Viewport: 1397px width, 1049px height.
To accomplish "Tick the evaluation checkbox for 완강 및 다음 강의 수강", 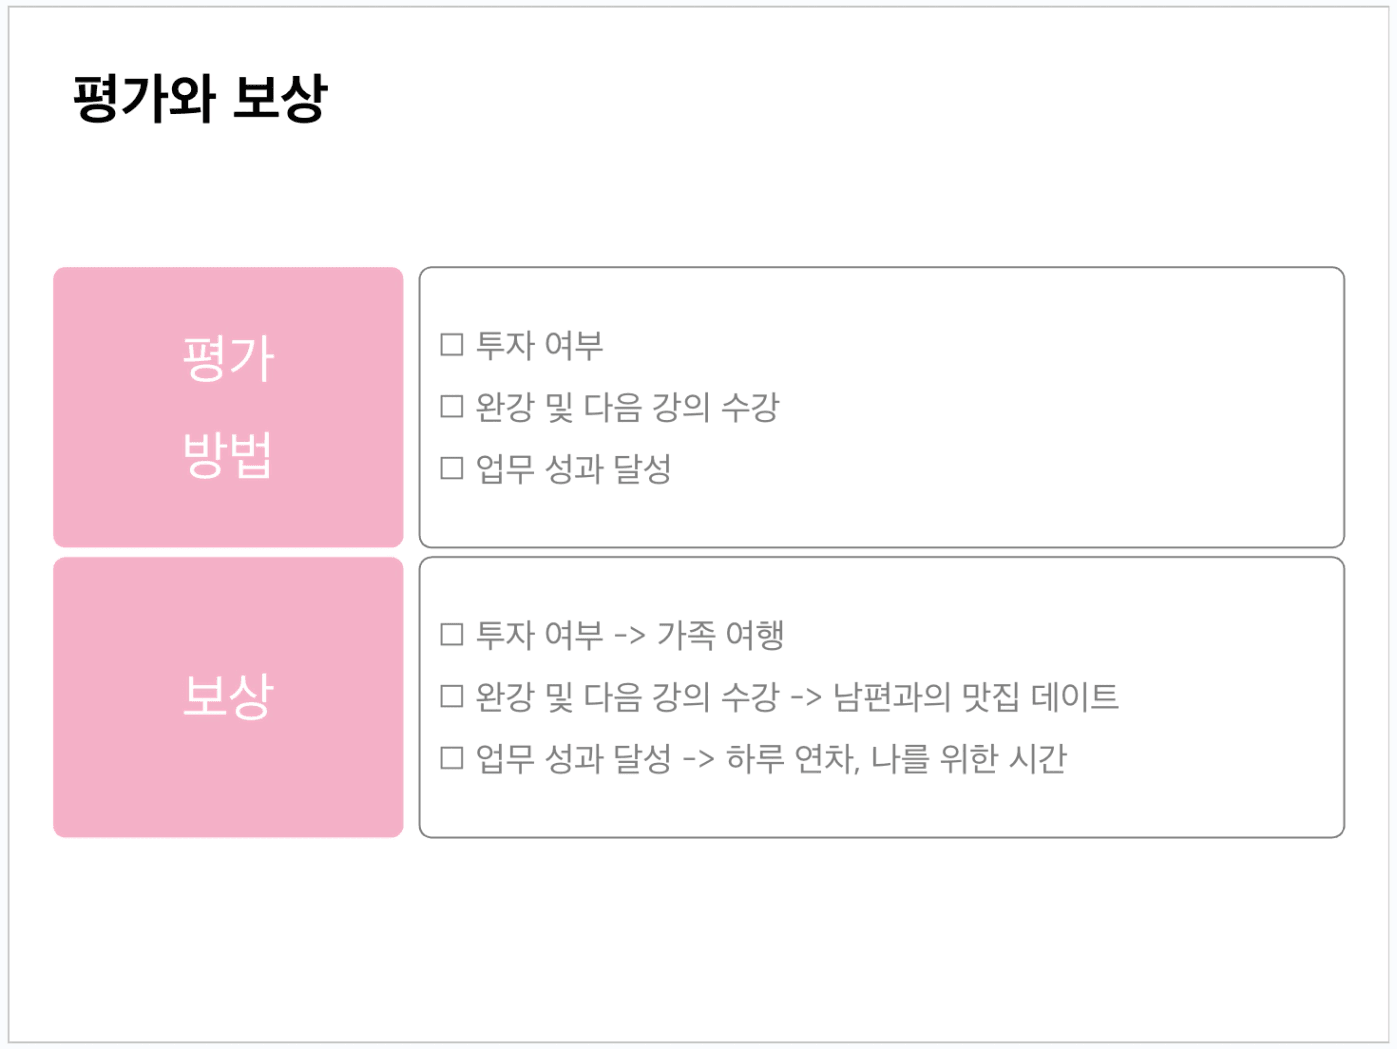I will [x=452, y=407].
